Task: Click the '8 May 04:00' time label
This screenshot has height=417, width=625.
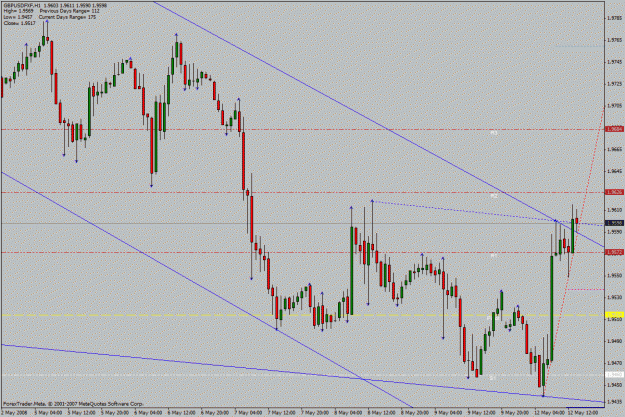Action: pyautogui.click(x=348, y=413)
